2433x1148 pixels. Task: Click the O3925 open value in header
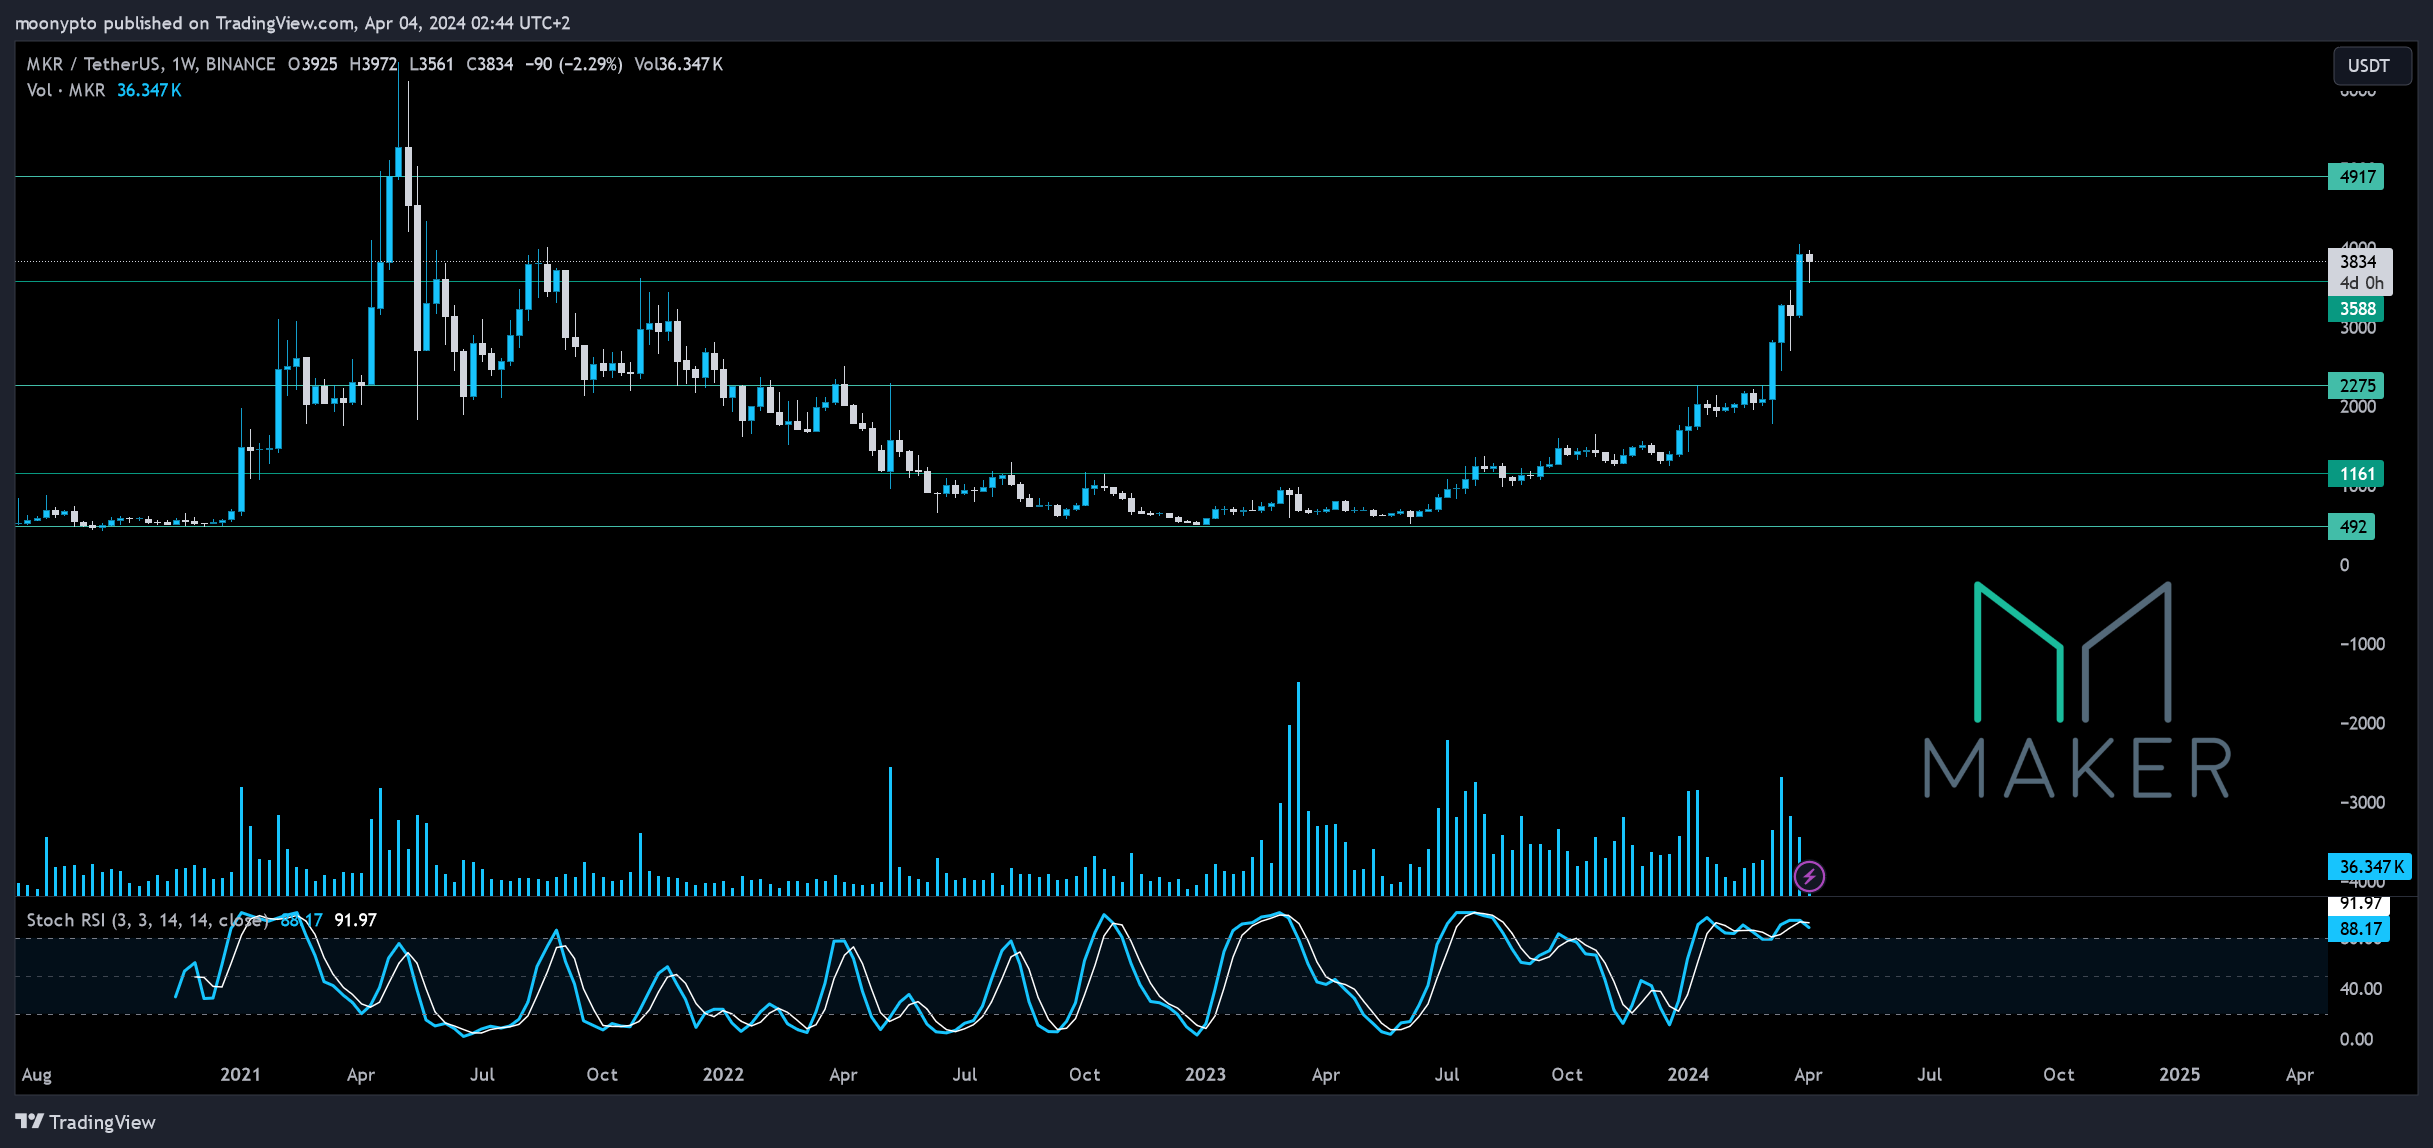(x=312, y=64)
